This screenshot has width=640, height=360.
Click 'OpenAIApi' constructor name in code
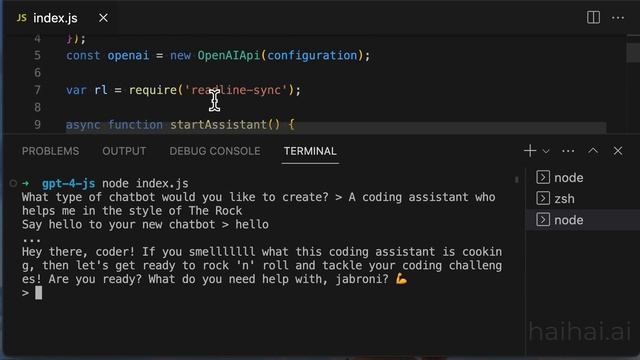(x=229, y=56)
